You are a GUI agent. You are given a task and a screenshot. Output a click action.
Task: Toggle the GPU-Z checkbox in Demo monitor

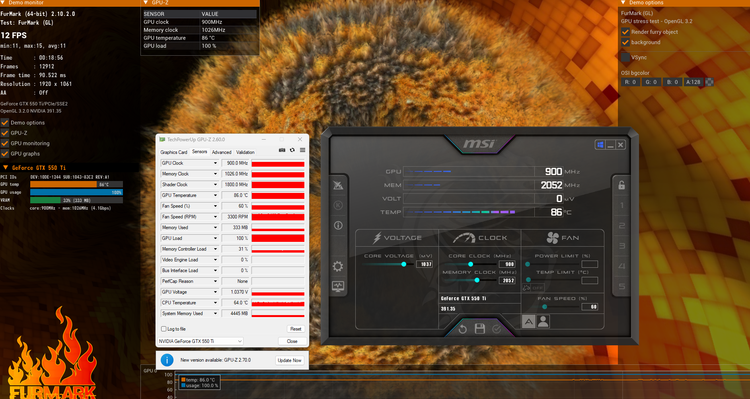[x=5, y=133]
